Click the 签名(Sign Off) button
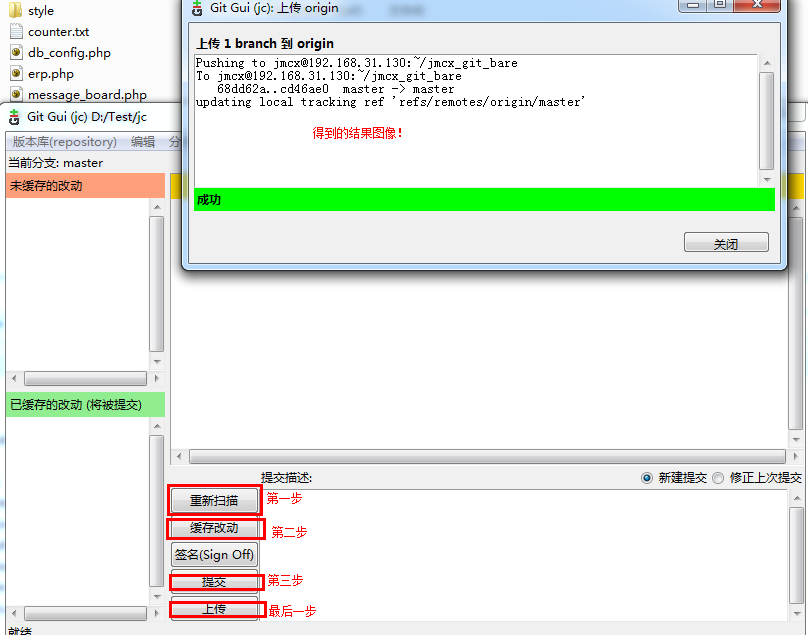The width and height of the screenshot is (808, 635). coord(214,554)
